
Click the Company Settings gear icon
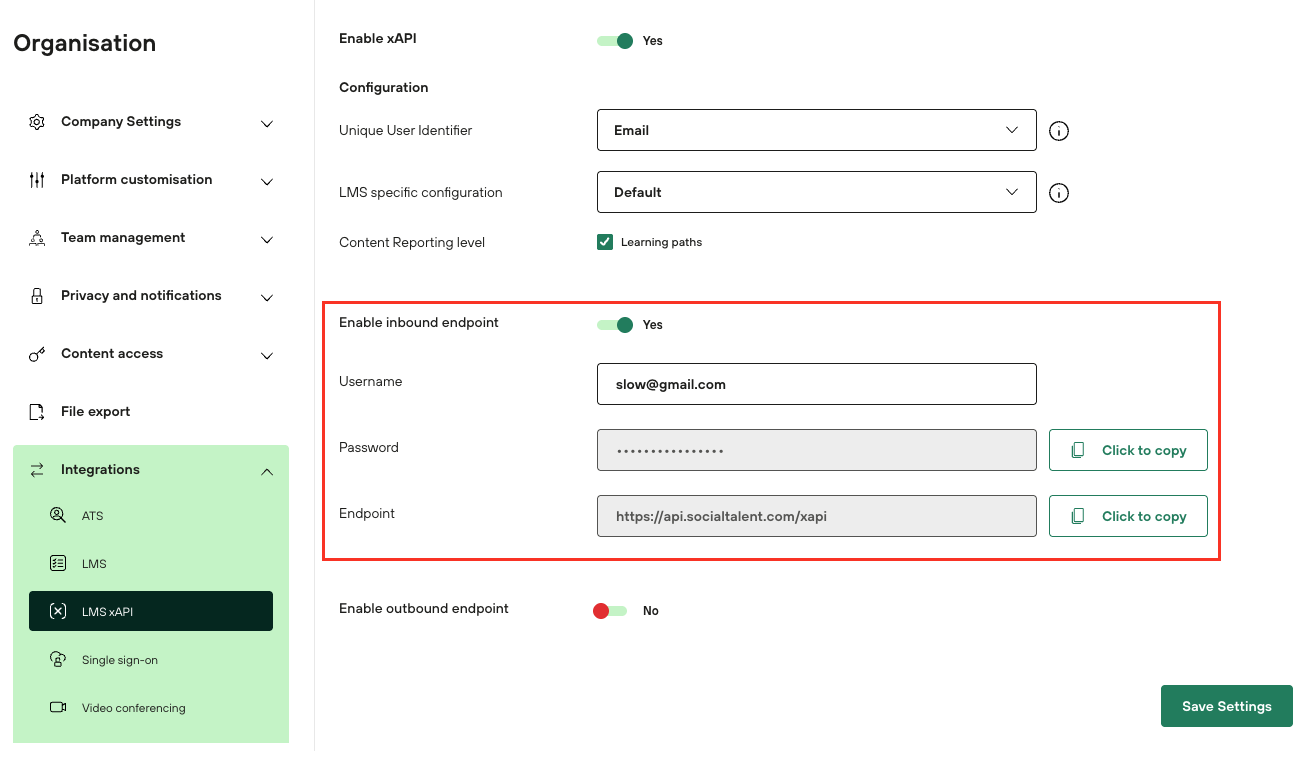coord(37,122)
